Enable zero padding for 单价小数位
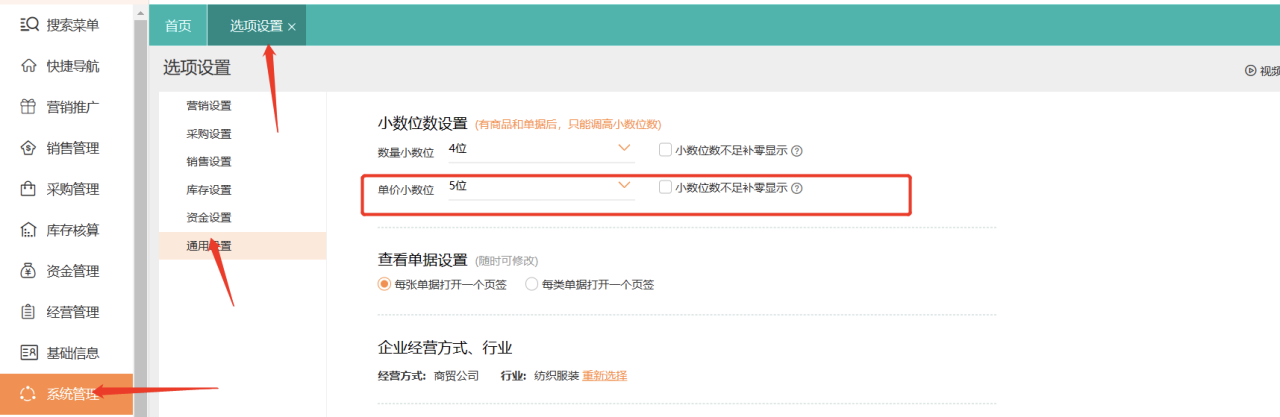Screen dimensions: 1280x417 [666, 187]
